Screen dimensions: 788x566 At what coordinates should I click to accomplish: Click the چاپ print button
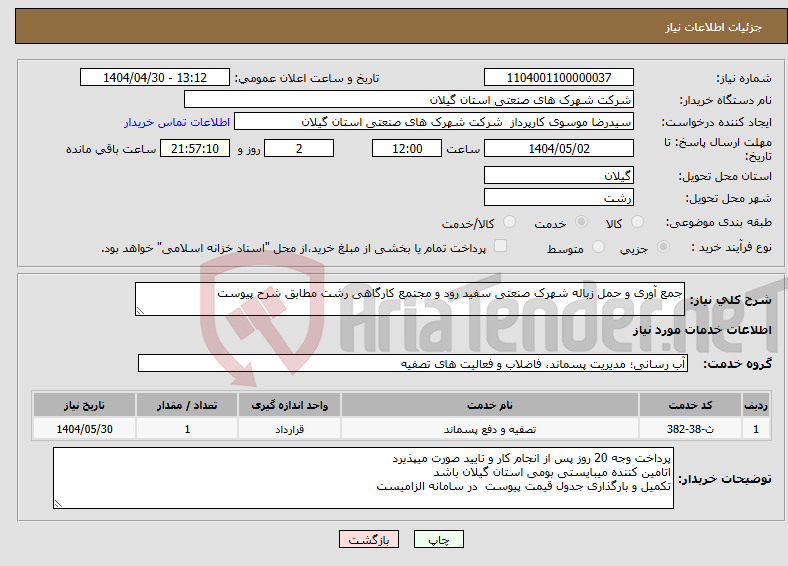point(439,539)
